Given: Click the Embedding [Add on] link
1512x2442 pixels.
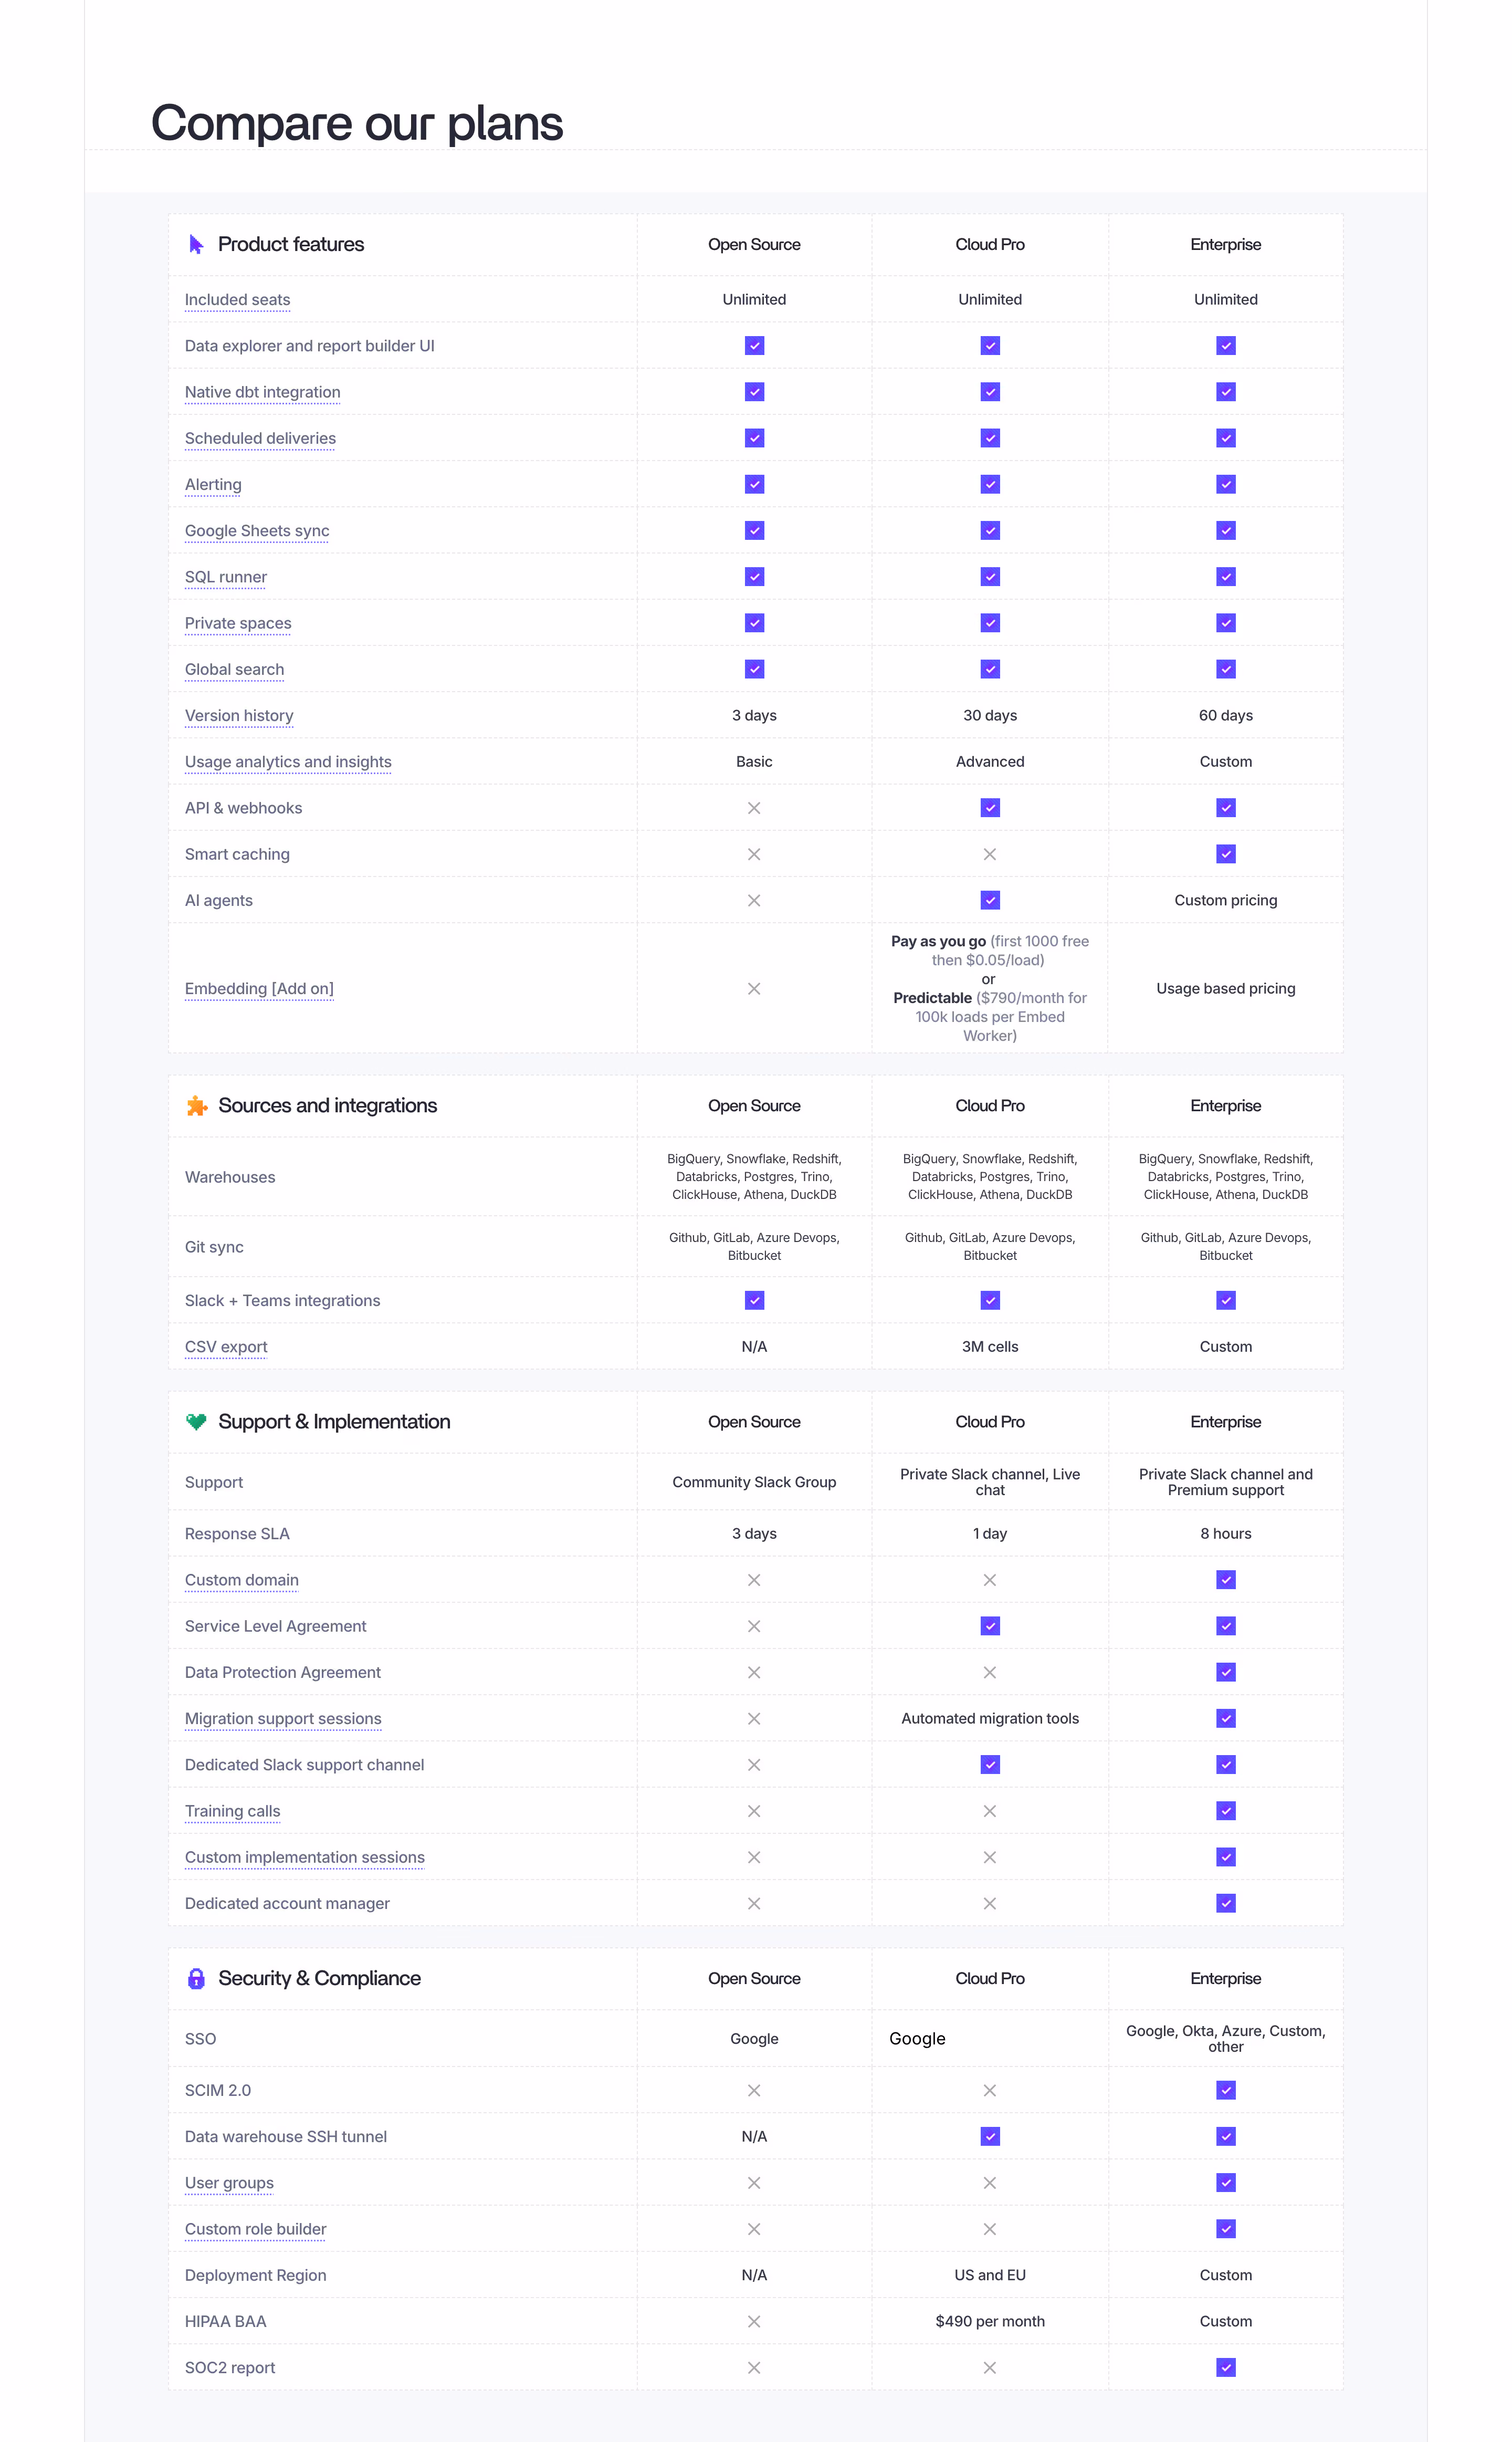Looking at the screenshot, I should 259,989.
